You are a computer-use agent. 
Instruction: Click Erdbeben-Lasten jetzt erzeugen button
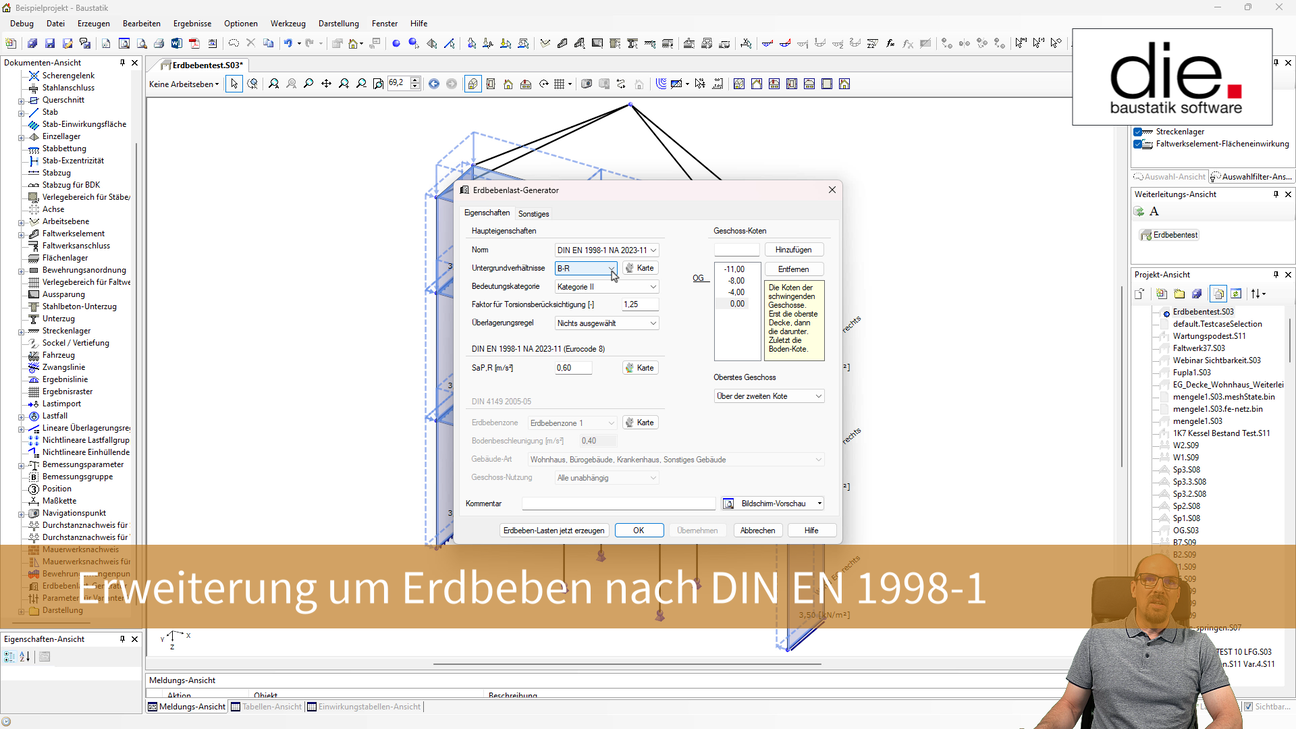[553, 530]
